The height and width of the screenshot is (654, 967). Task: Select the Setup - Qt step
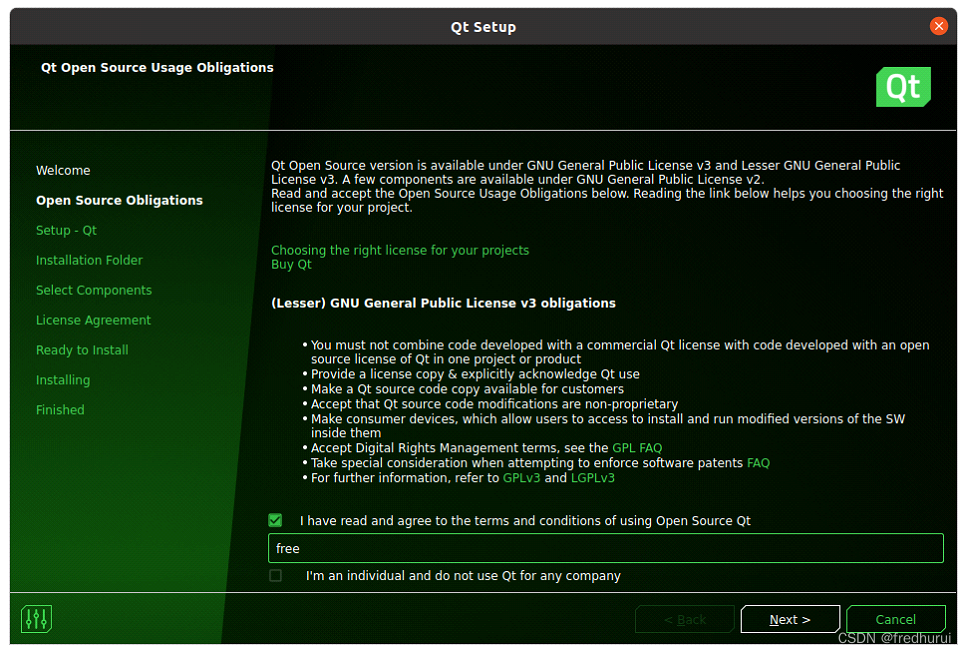(66, 230)
